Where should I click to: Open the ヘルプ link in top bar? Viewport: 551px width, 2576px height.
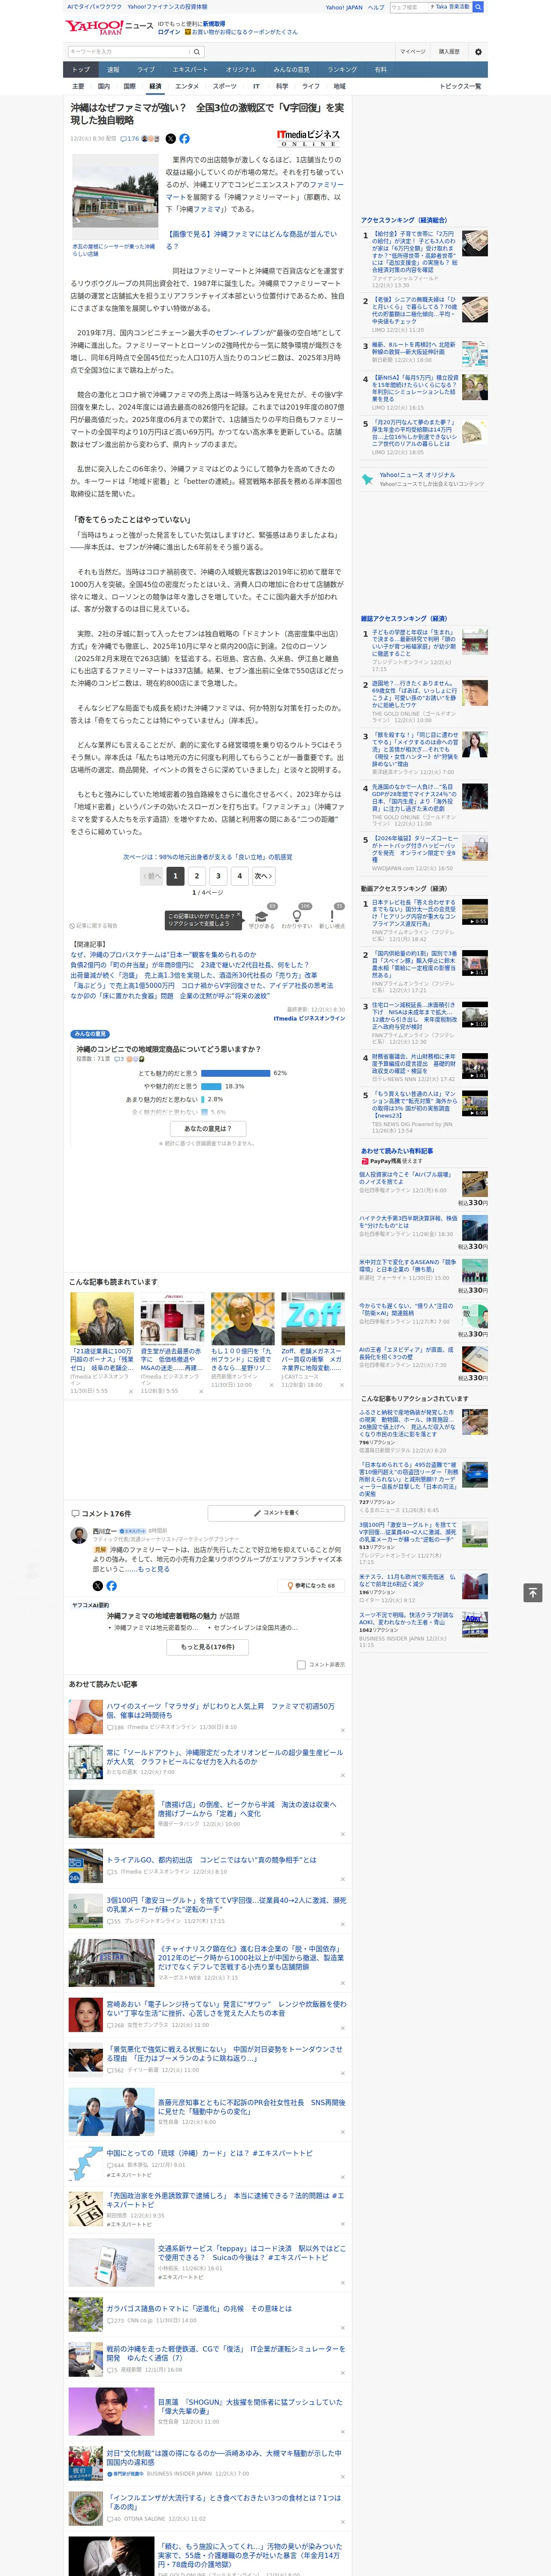[376, 7]
